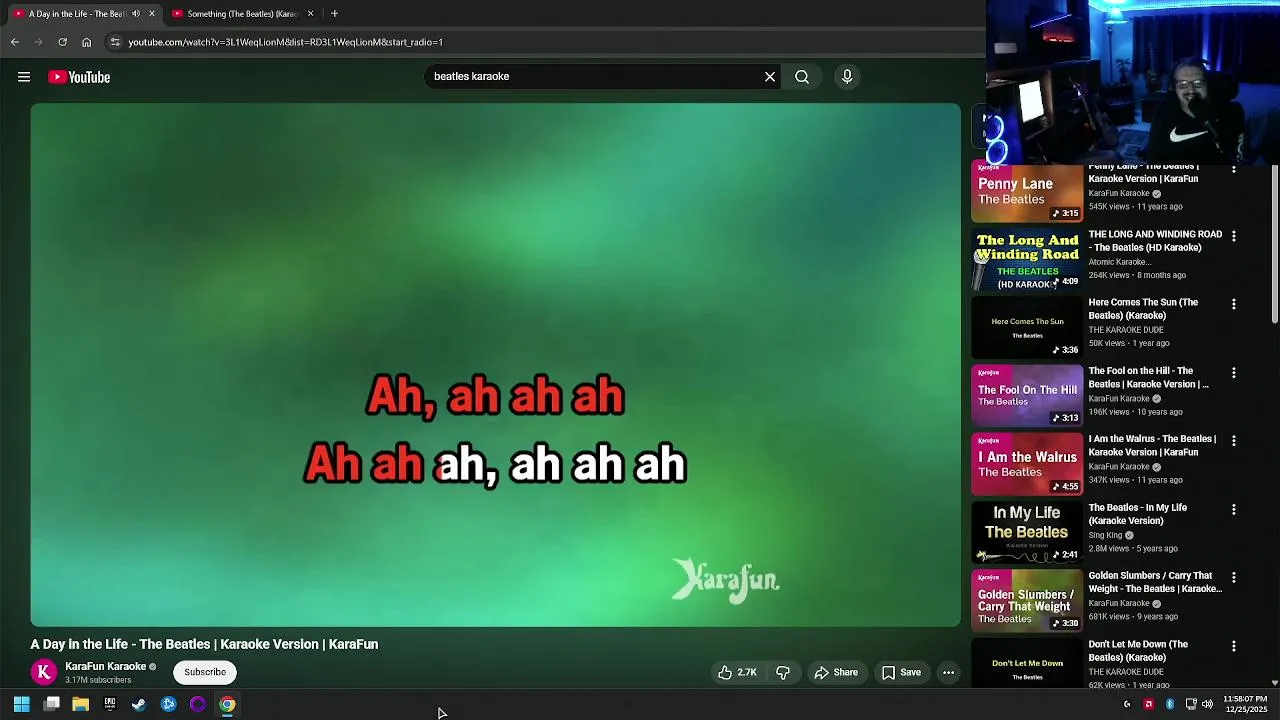Like the video (2.7K thumbs up)
This screenshot has width=1280, height=720.
(x=737, y=673)
